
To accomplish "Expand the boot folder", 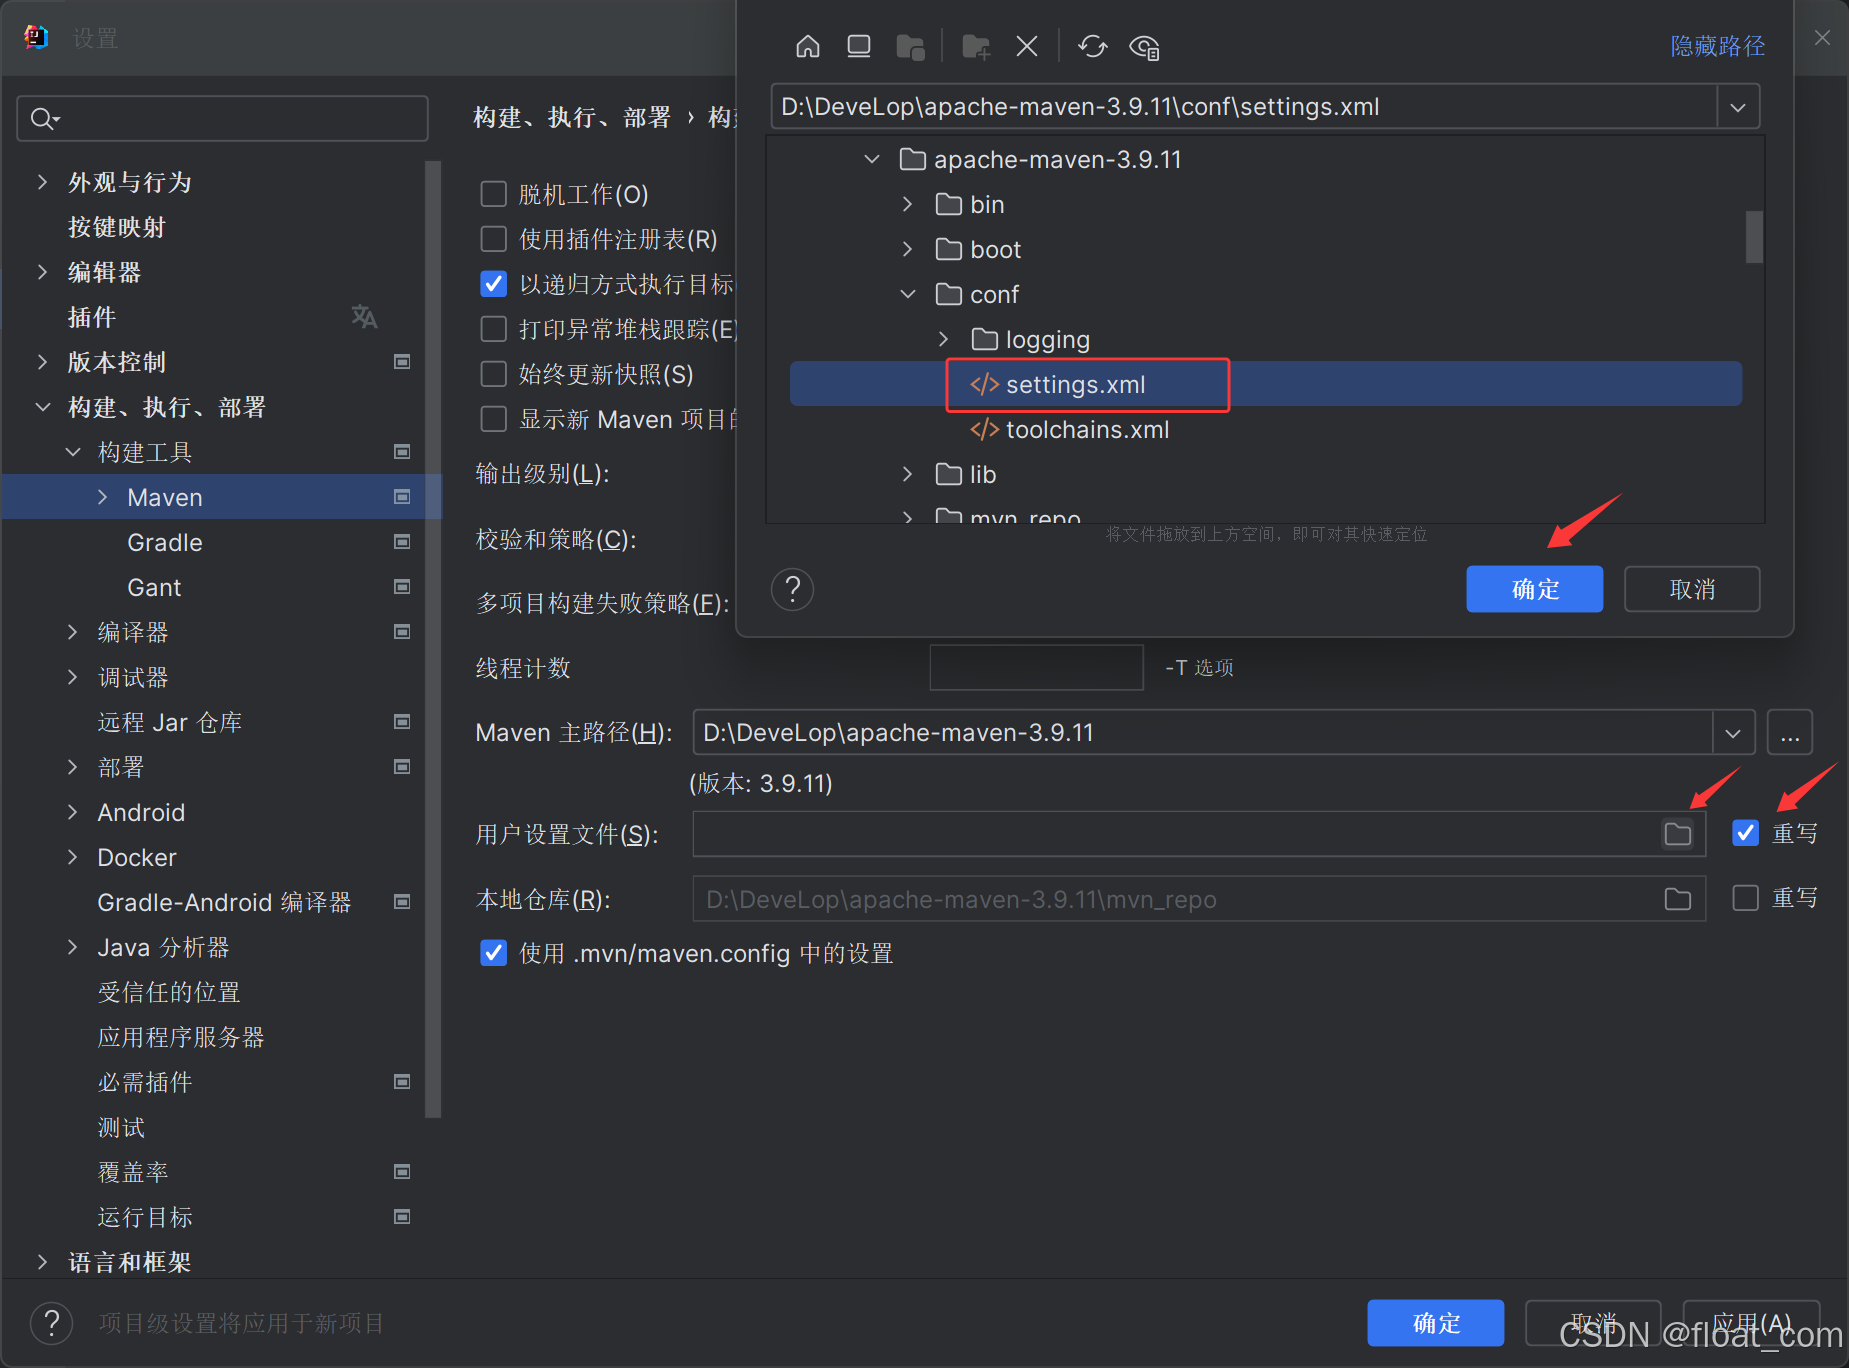I will point(907,249).
